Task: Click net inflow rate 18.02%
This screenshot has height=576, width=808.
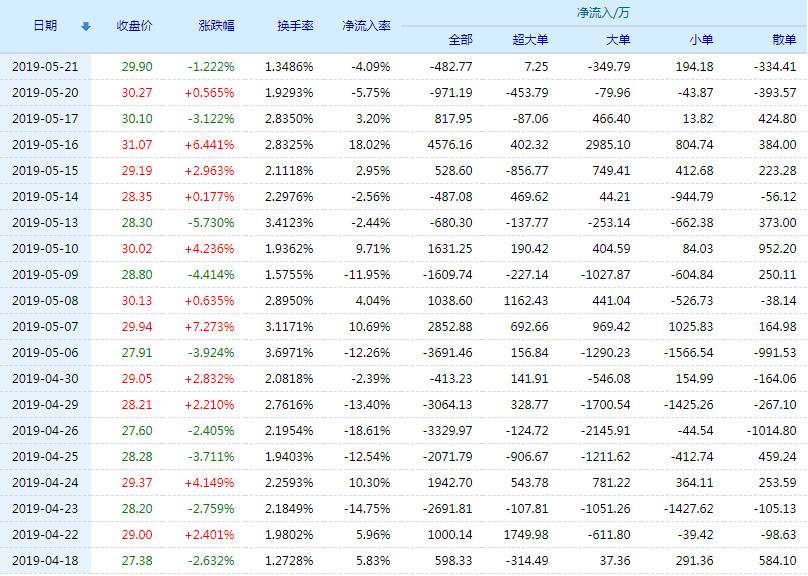Action: (369, 145)
